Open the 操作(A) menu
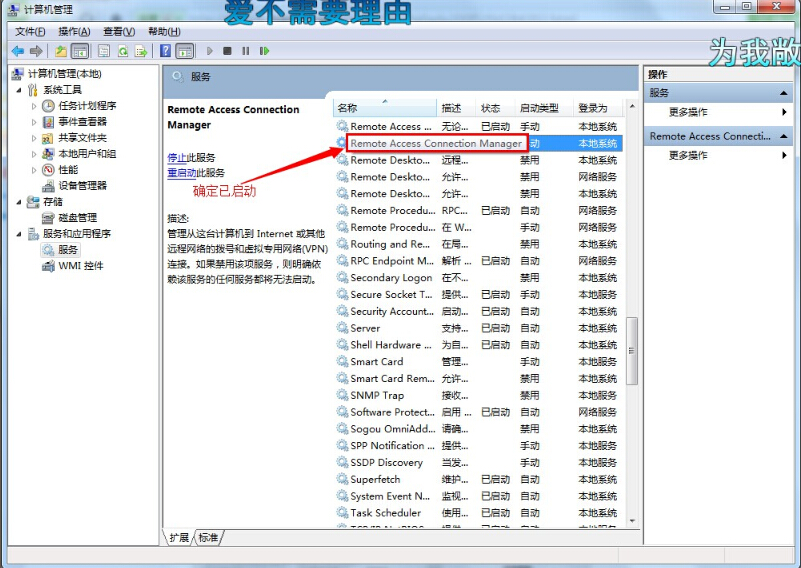 [74, 32]
